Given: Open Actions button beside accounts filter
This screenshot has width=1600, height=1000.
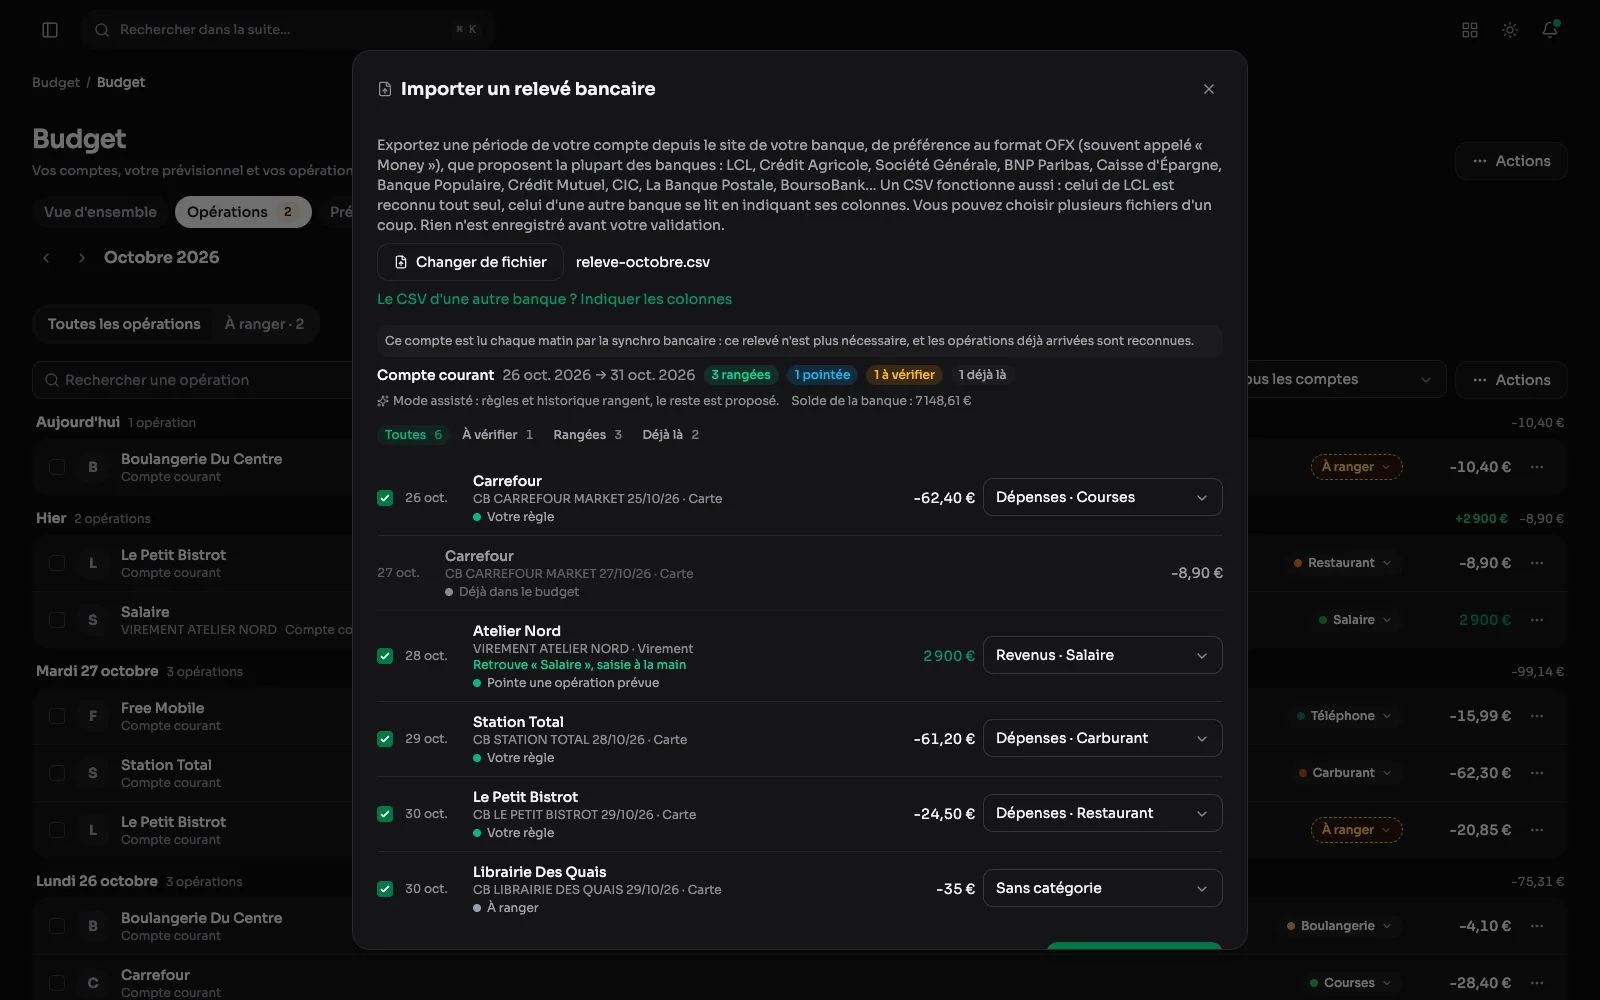Looking at the screenshot, I should 1511,380.
